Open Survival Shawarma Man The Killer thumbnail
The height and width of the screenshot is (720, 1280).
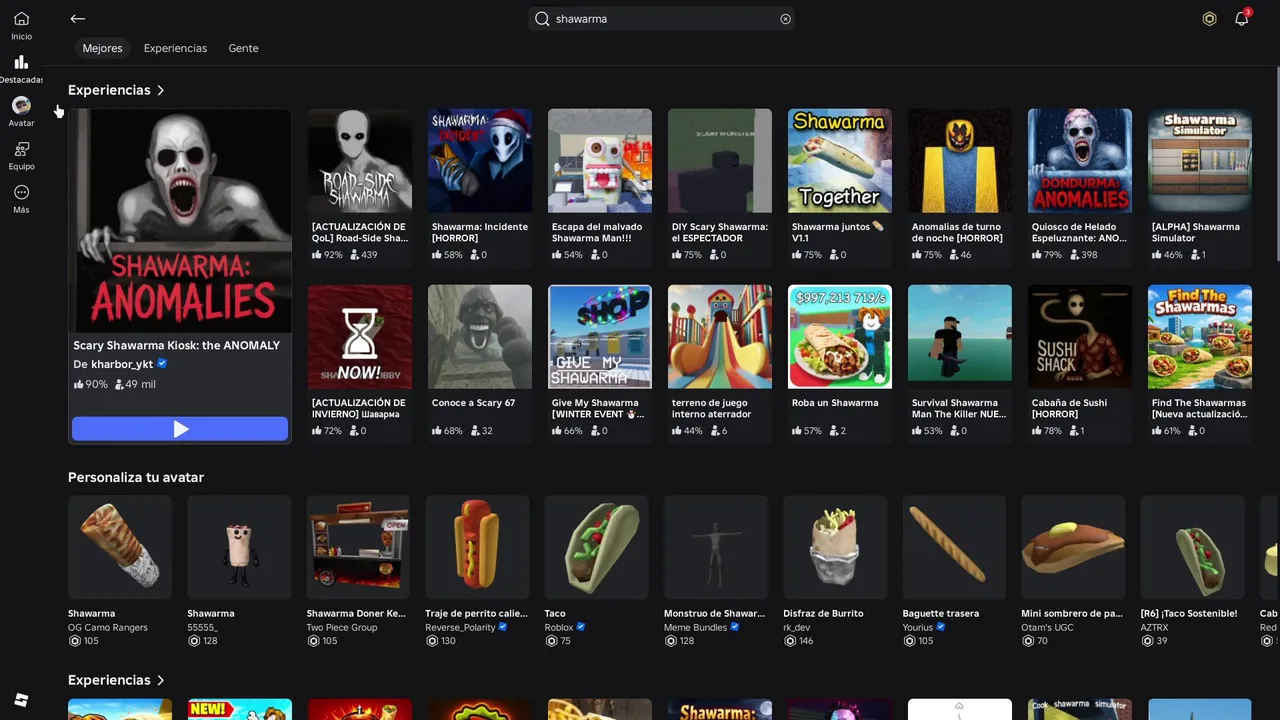click(x=960, y=337)
